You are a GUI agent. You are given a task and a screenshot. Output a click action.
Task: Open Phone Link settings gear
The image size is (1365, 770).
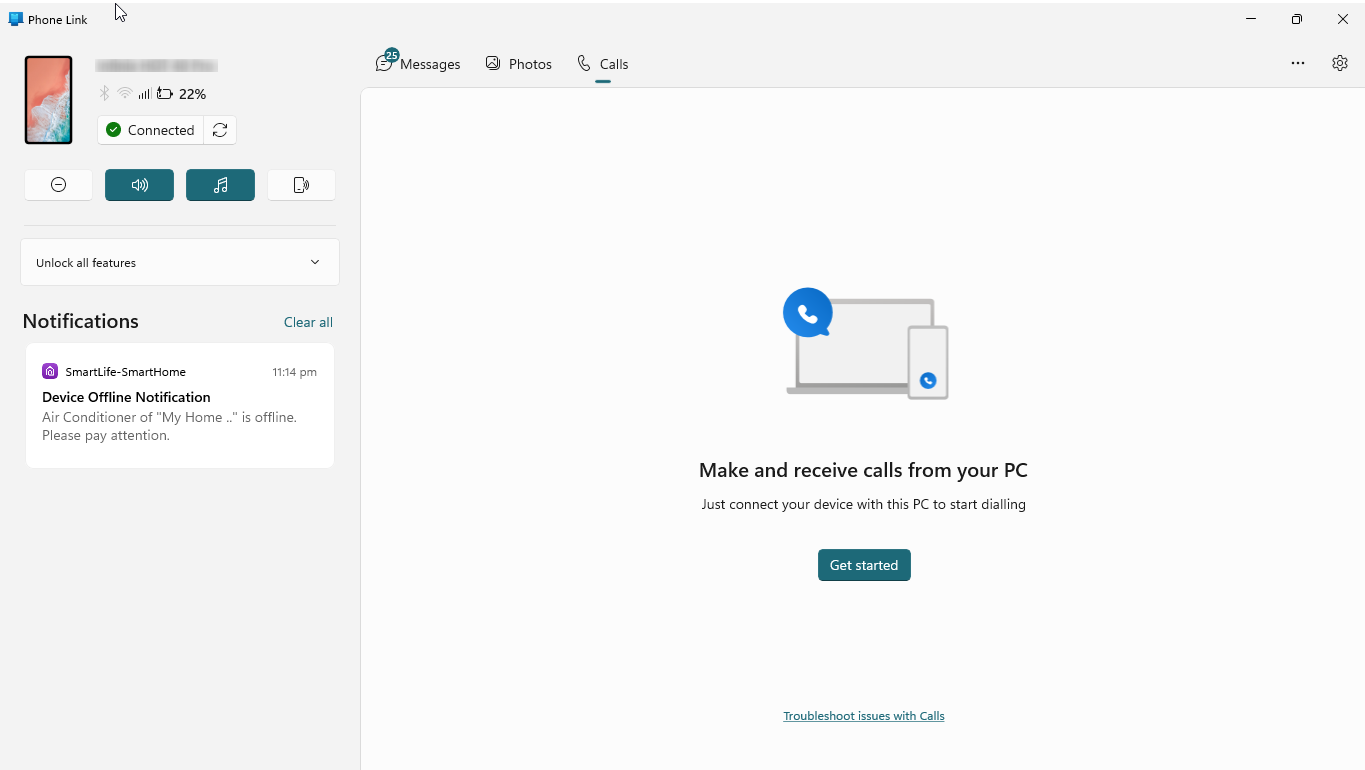1340,63
